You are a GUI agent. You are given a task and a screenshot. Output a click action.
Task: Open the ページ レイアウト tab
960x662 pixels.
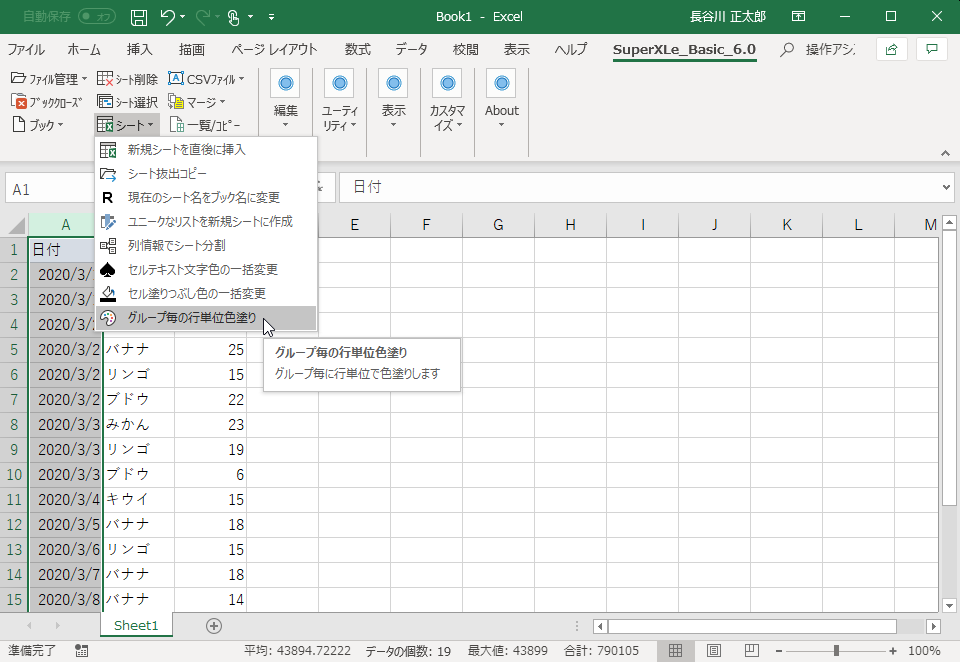click(x=274, y=50)
